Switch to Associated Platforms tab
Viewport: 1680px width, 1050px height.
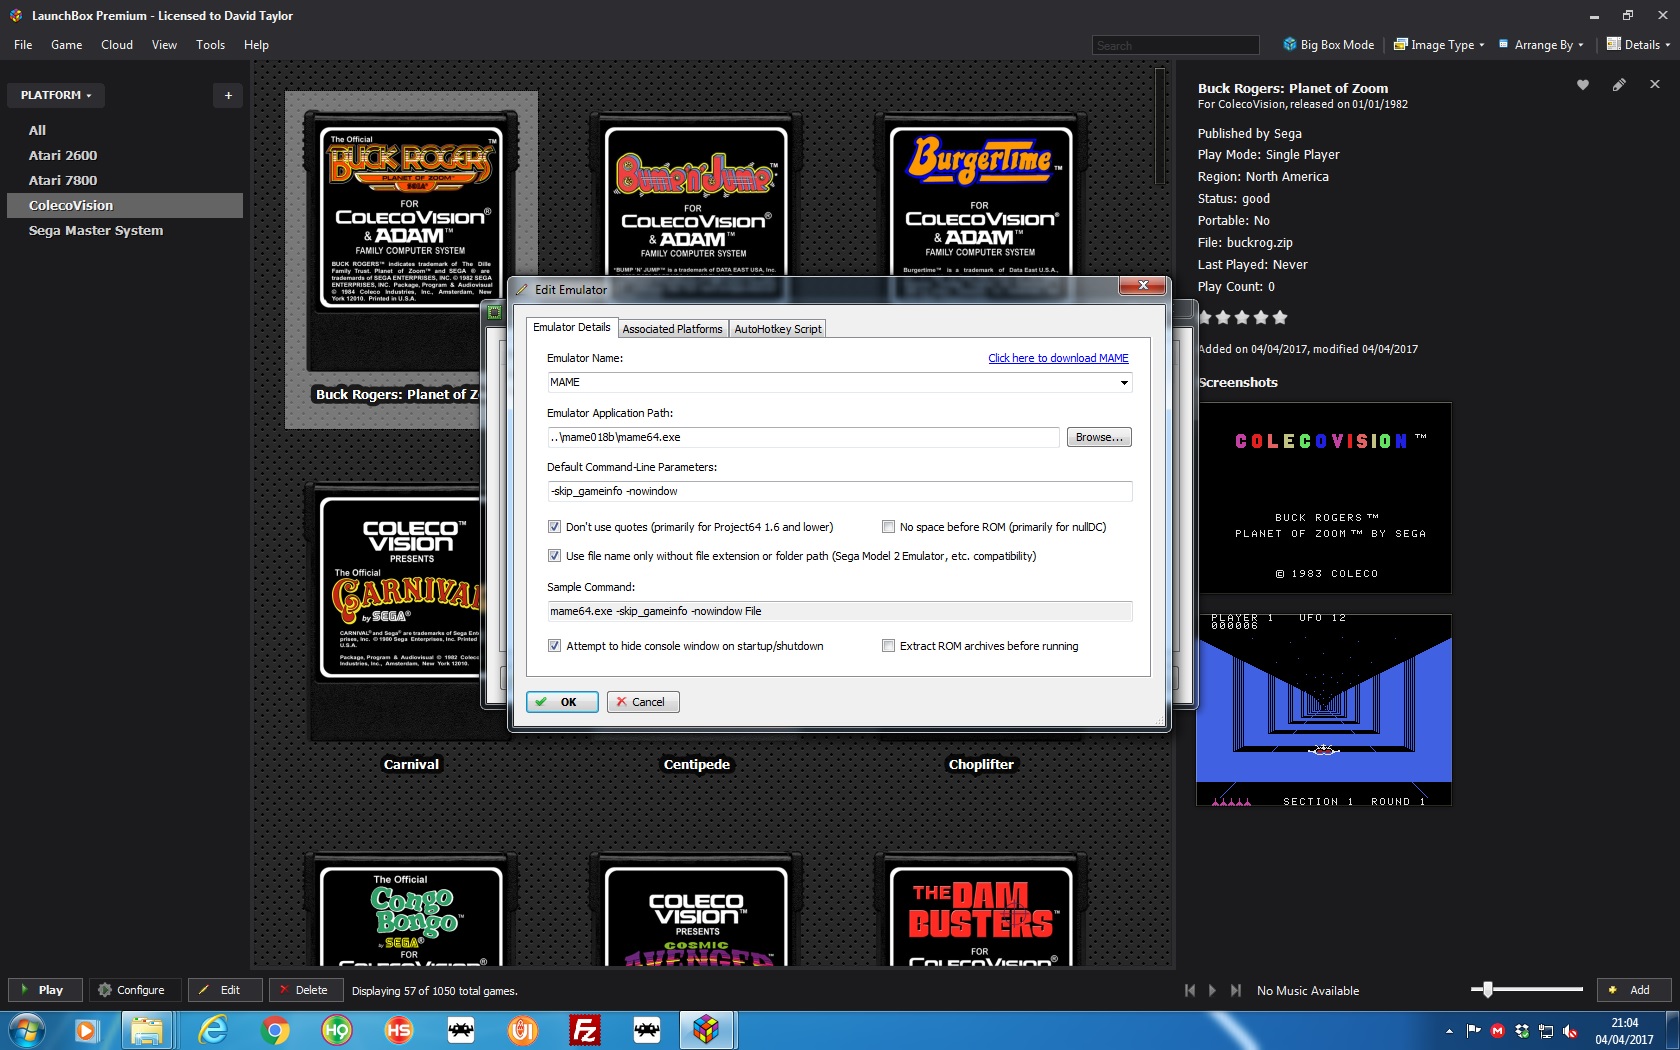click(x=672, y=329)
